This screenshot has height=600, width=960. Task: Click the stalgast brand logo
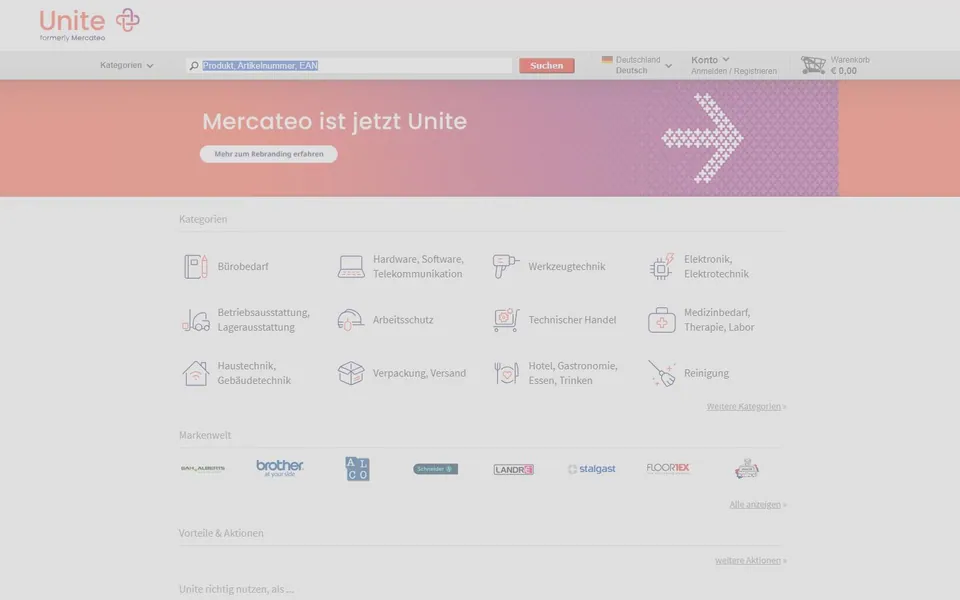pyautogui.click(x=591, y=469)
